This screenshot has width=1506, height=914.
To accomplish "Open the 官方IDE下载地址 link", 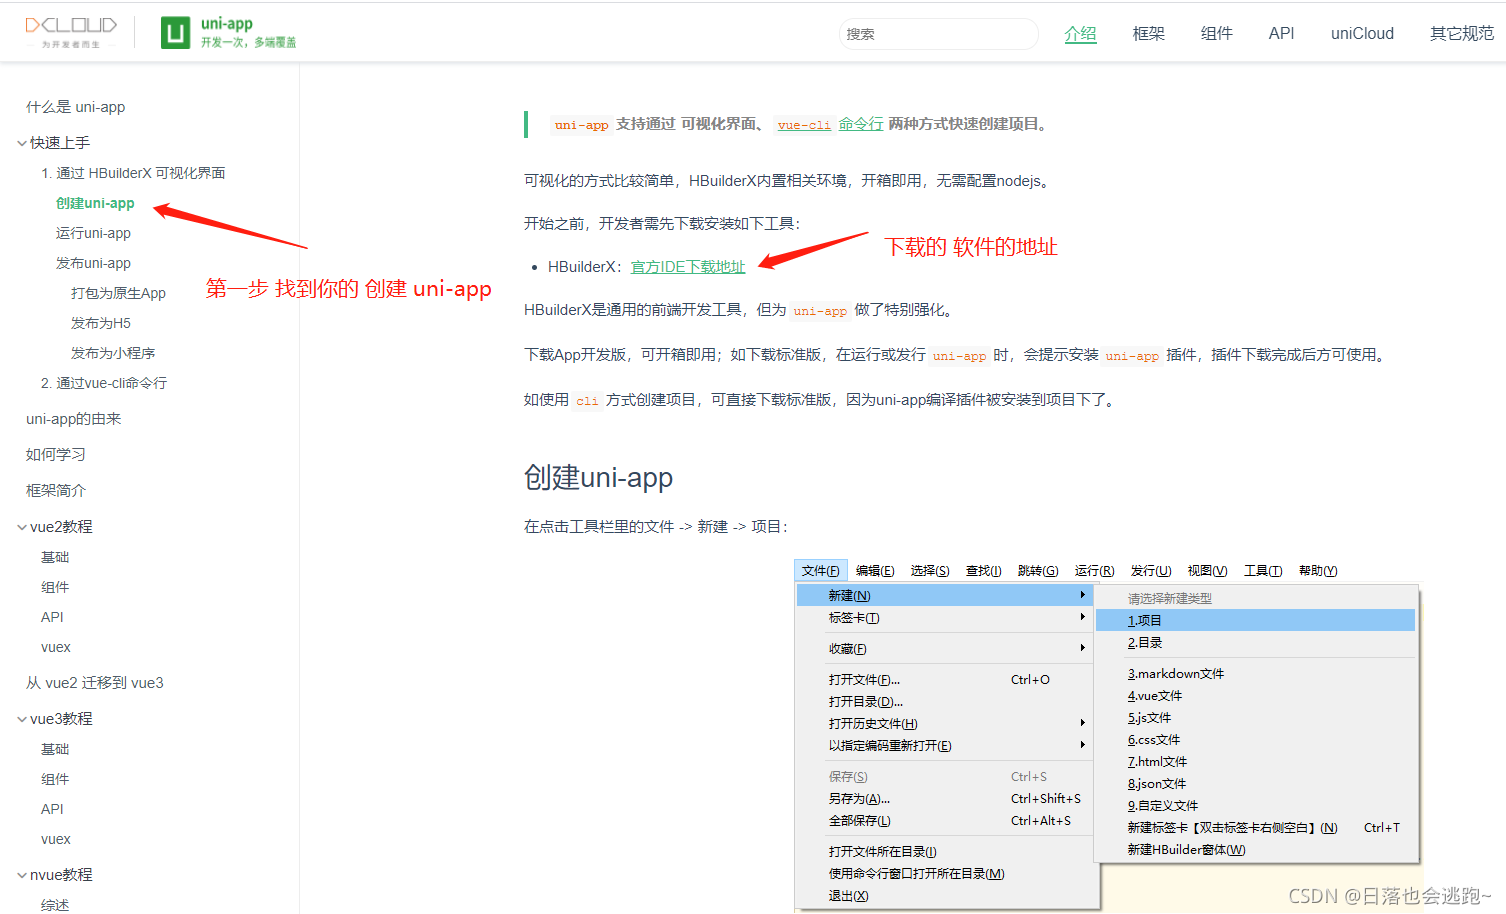I will (x=688, y=267).
